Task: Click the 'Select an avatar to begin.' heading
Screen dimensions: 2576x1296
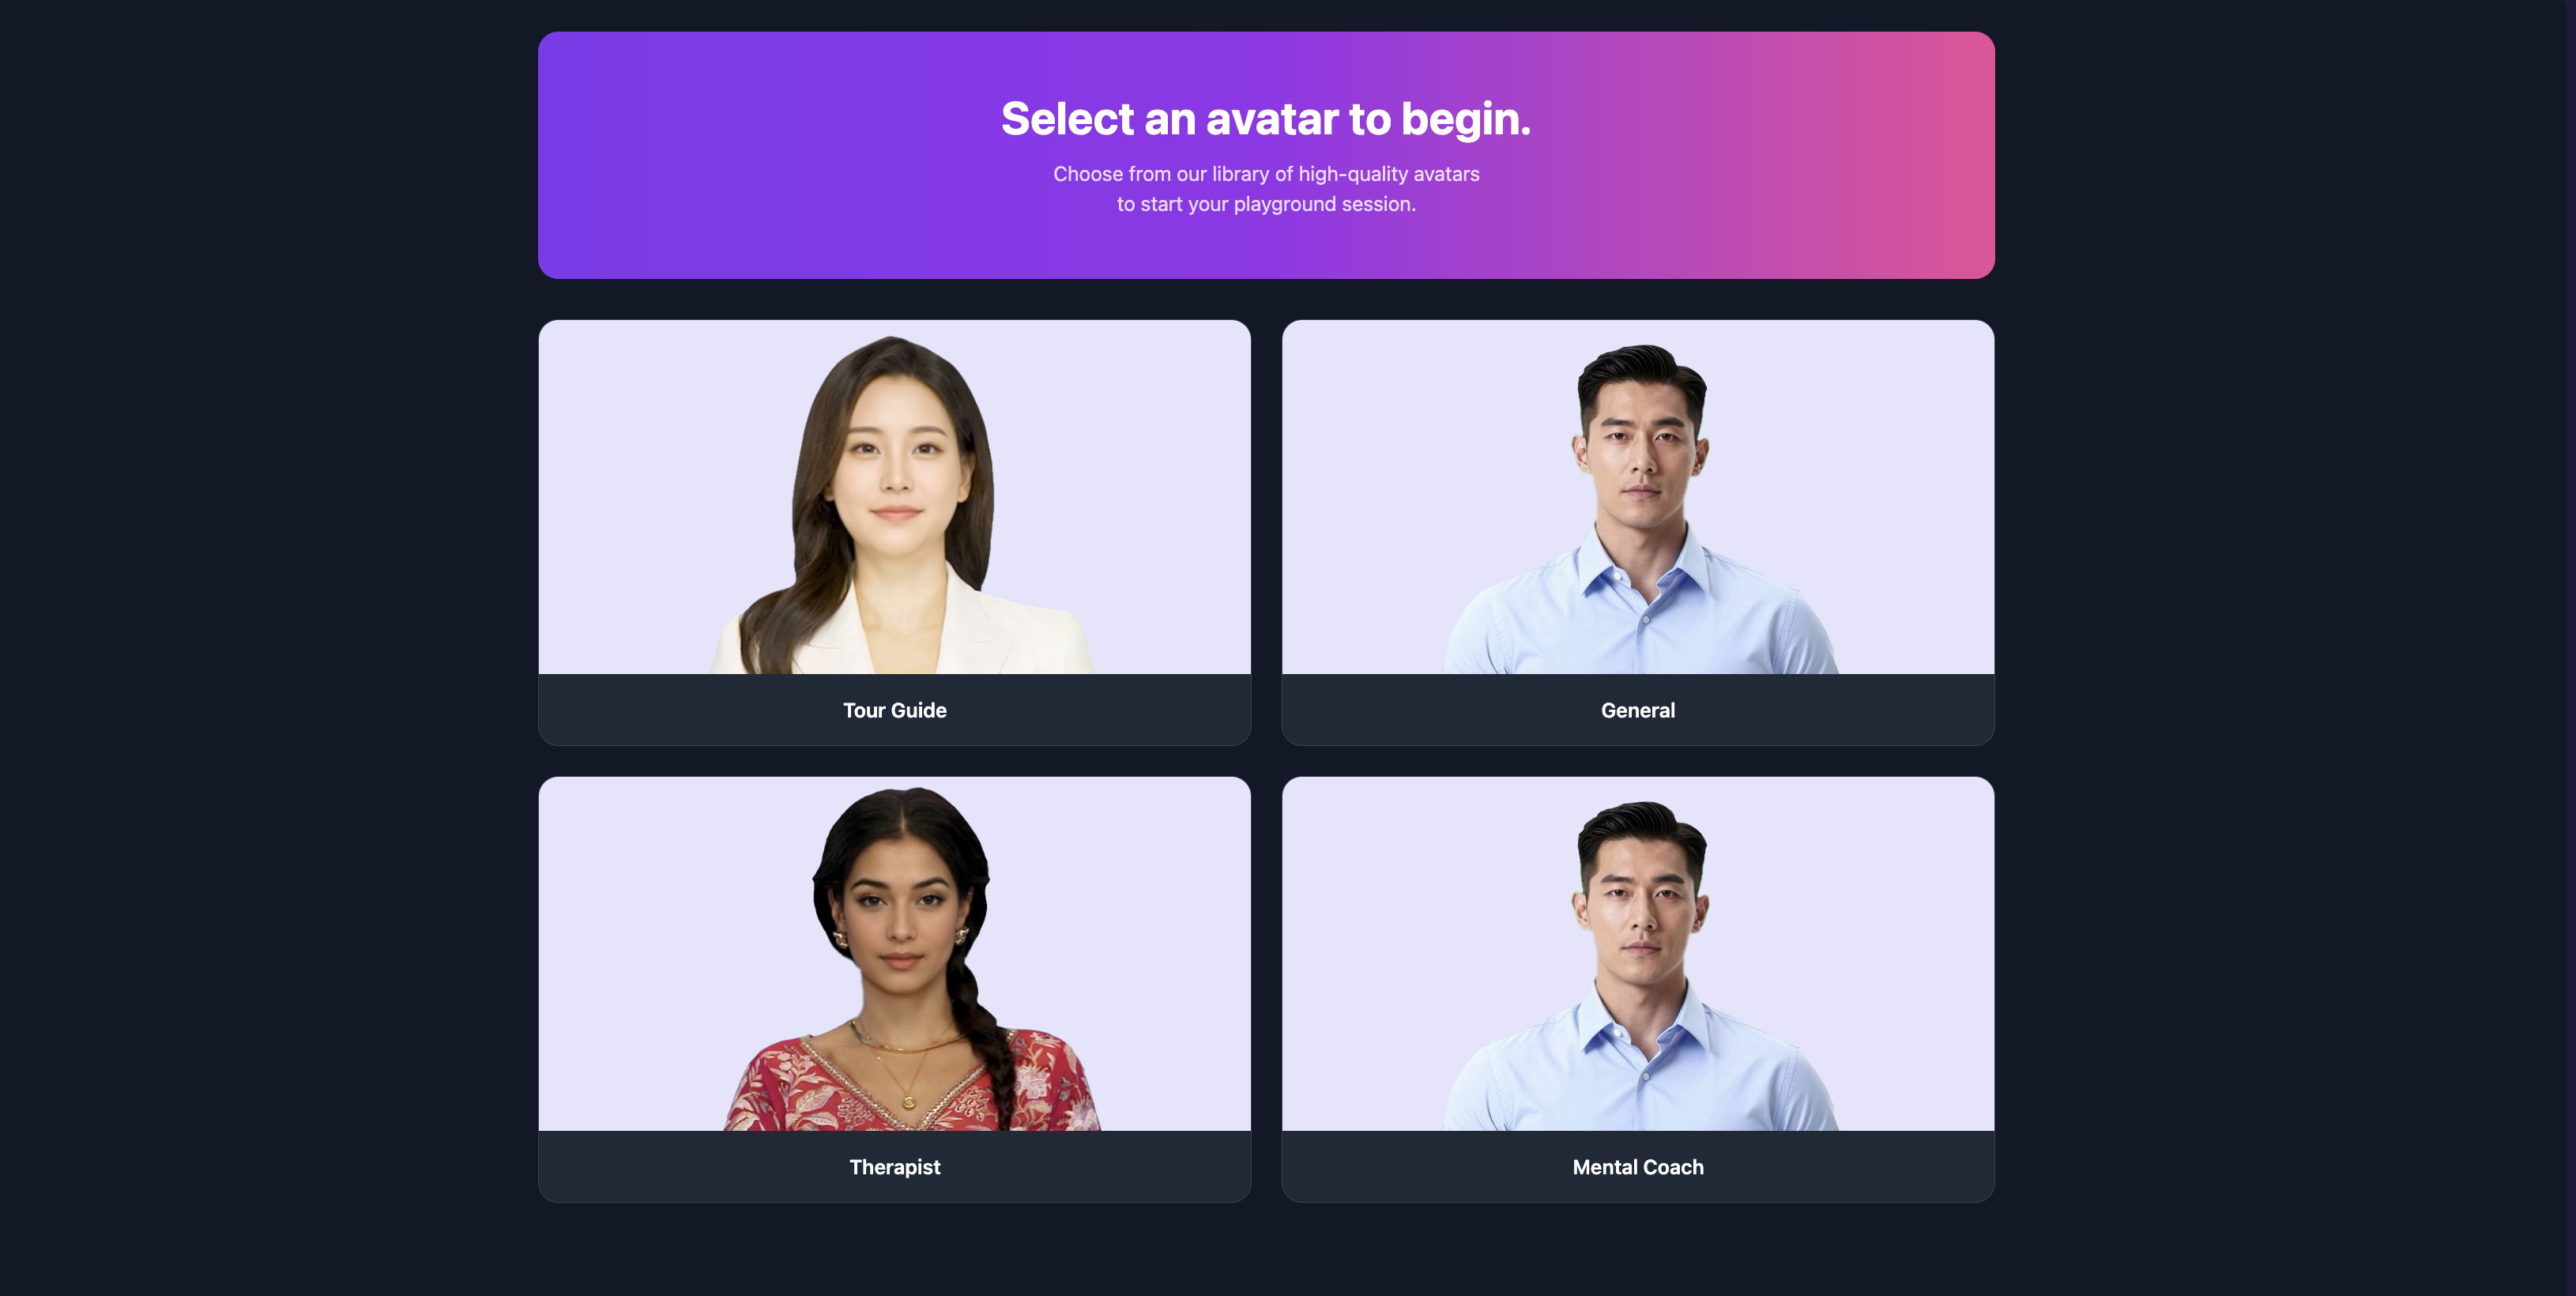Action: pos(1266,119)
